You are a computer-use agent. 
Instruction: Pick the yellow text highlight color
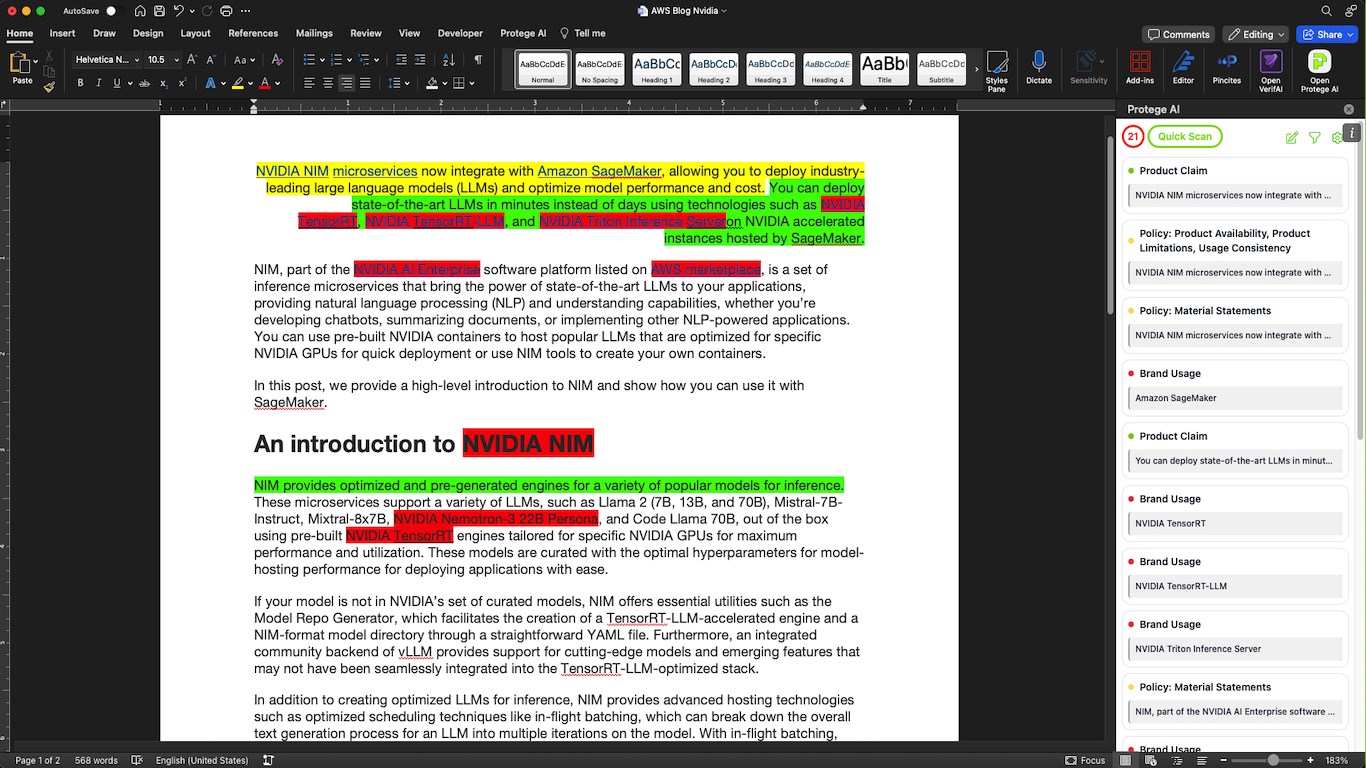pyautogui.click(x=237, y=83)
